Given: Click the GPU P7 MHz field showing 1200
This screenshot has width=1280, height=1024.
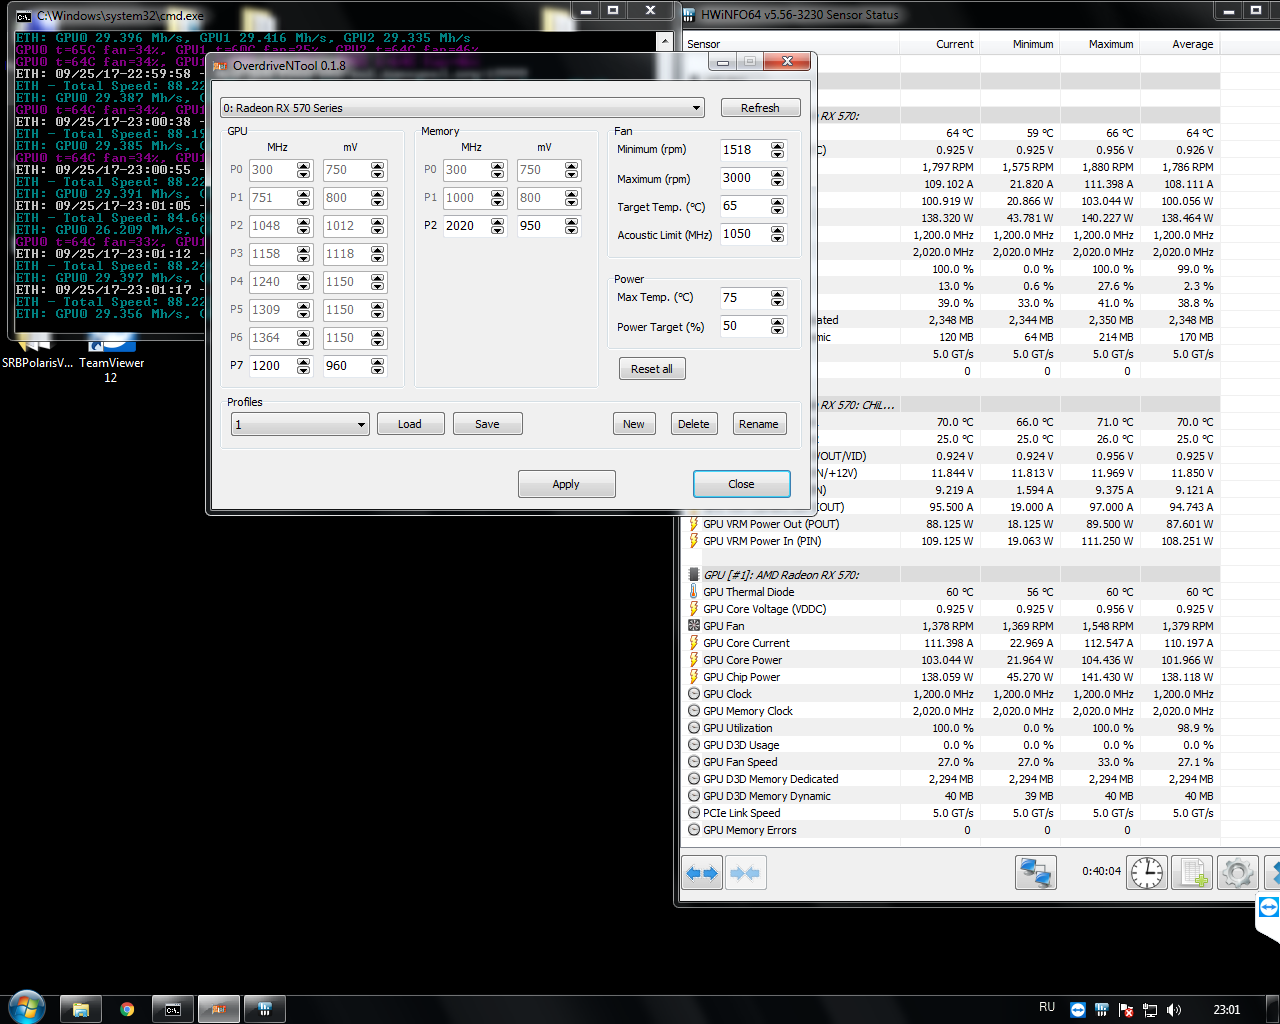Looking at the screenshot, I should click(x=272, y=366).
